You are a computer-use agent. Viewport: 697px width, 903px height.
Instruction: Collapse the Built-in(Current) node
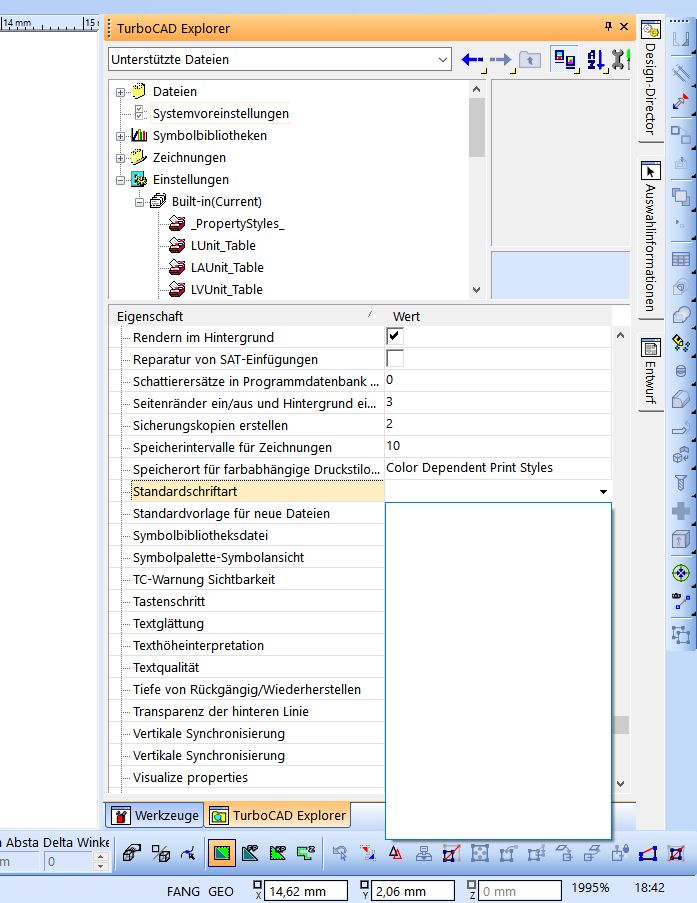coord(139,202)
